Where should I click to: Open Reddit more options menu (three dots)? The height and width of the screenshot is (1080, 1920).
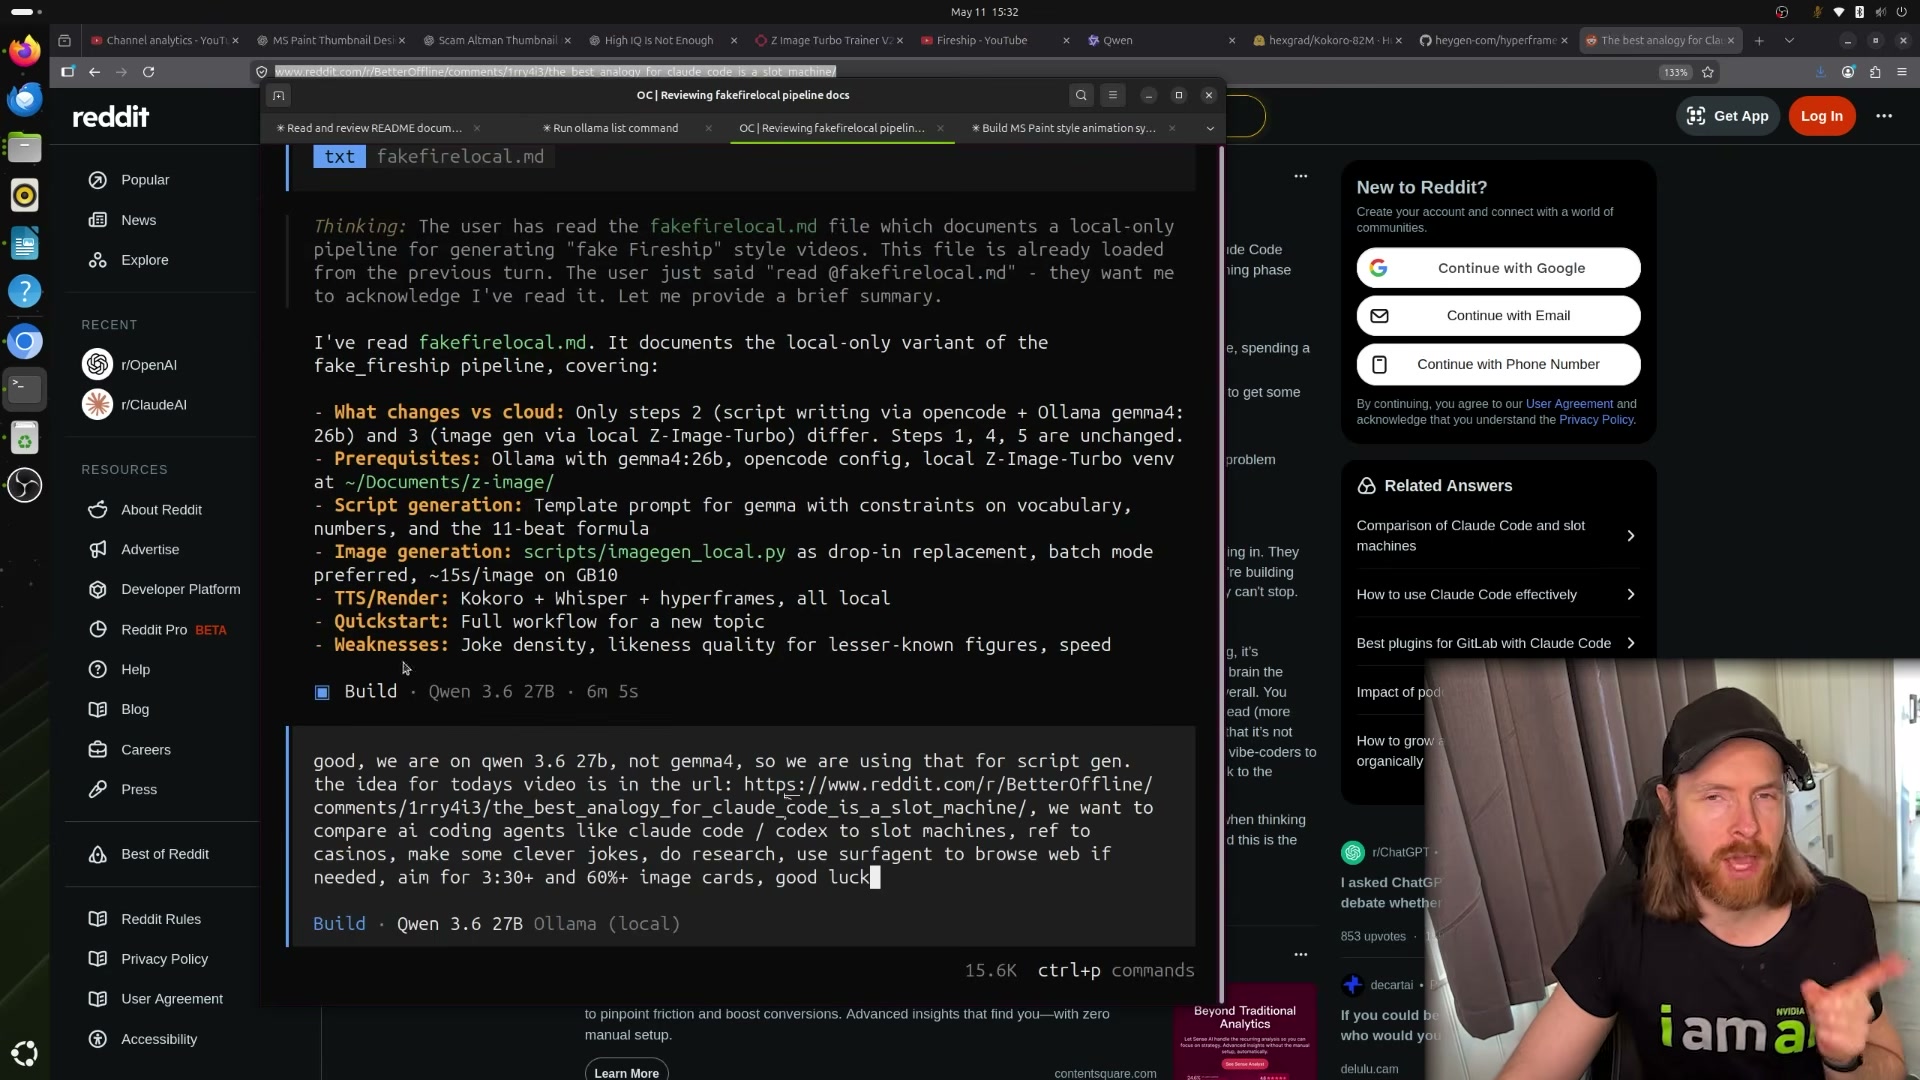(x=1884, y=116)
